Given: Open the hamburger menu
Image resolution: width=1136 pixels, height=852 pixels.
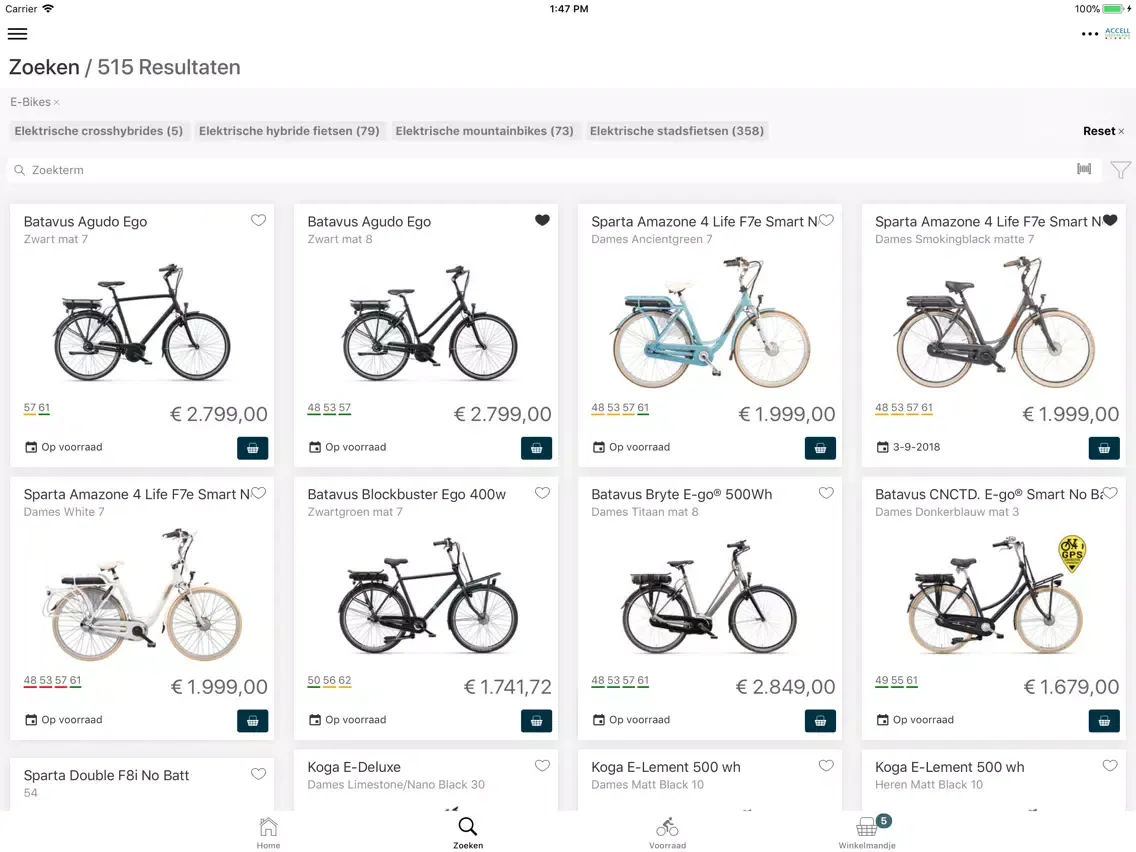Looking at the screenshot, I should 17,34.
